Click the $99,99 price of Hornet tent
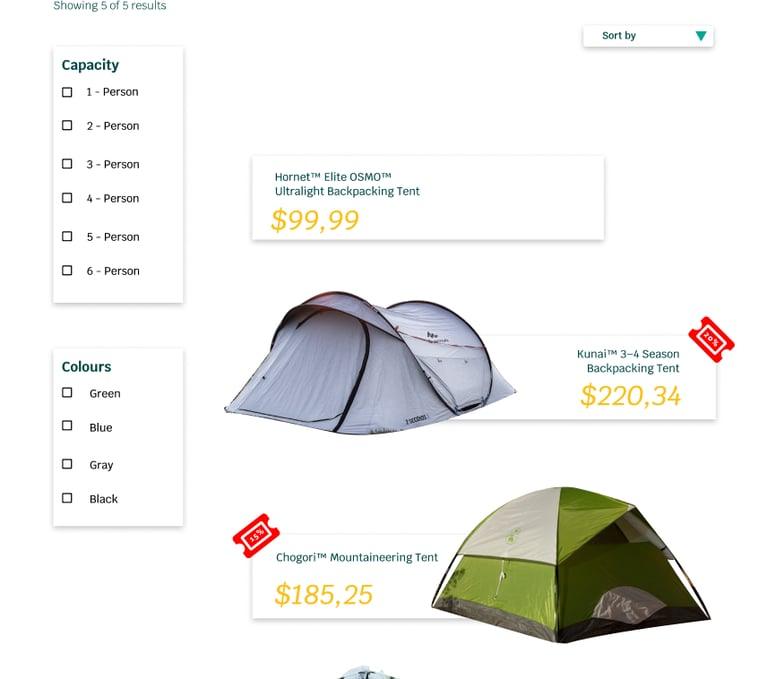 [315, 220]
